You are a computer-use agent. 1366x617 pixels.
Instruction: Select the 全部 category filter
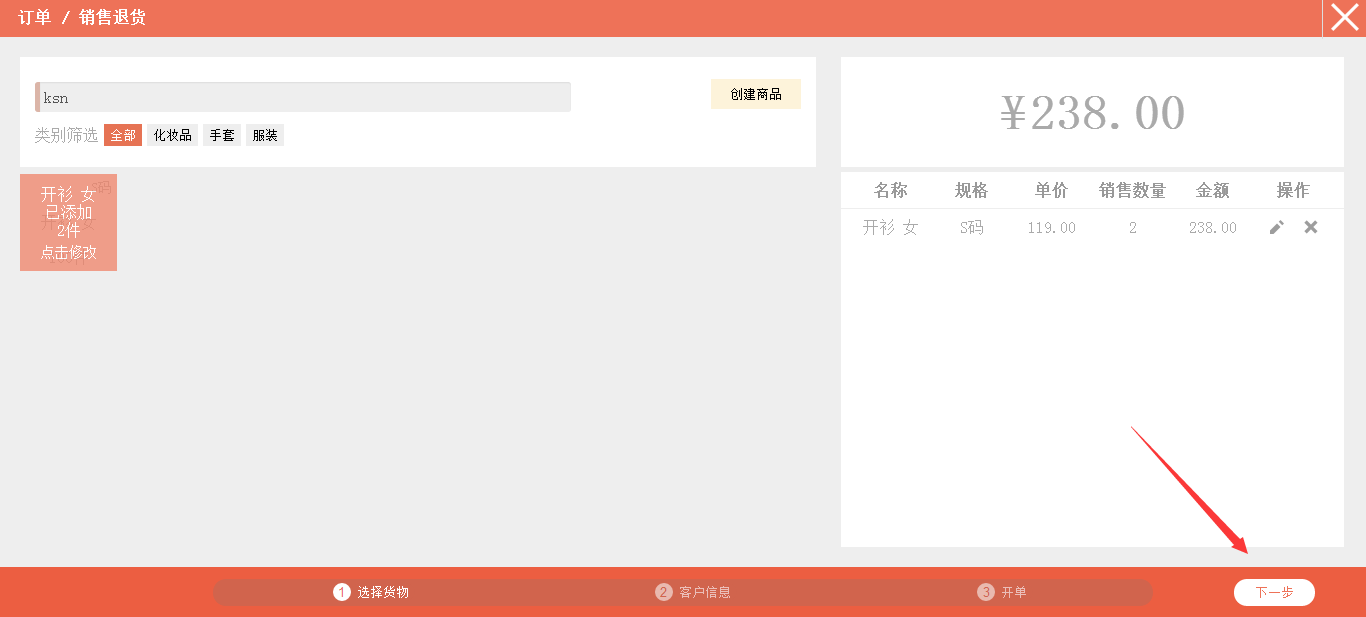[x=123, y=135]
